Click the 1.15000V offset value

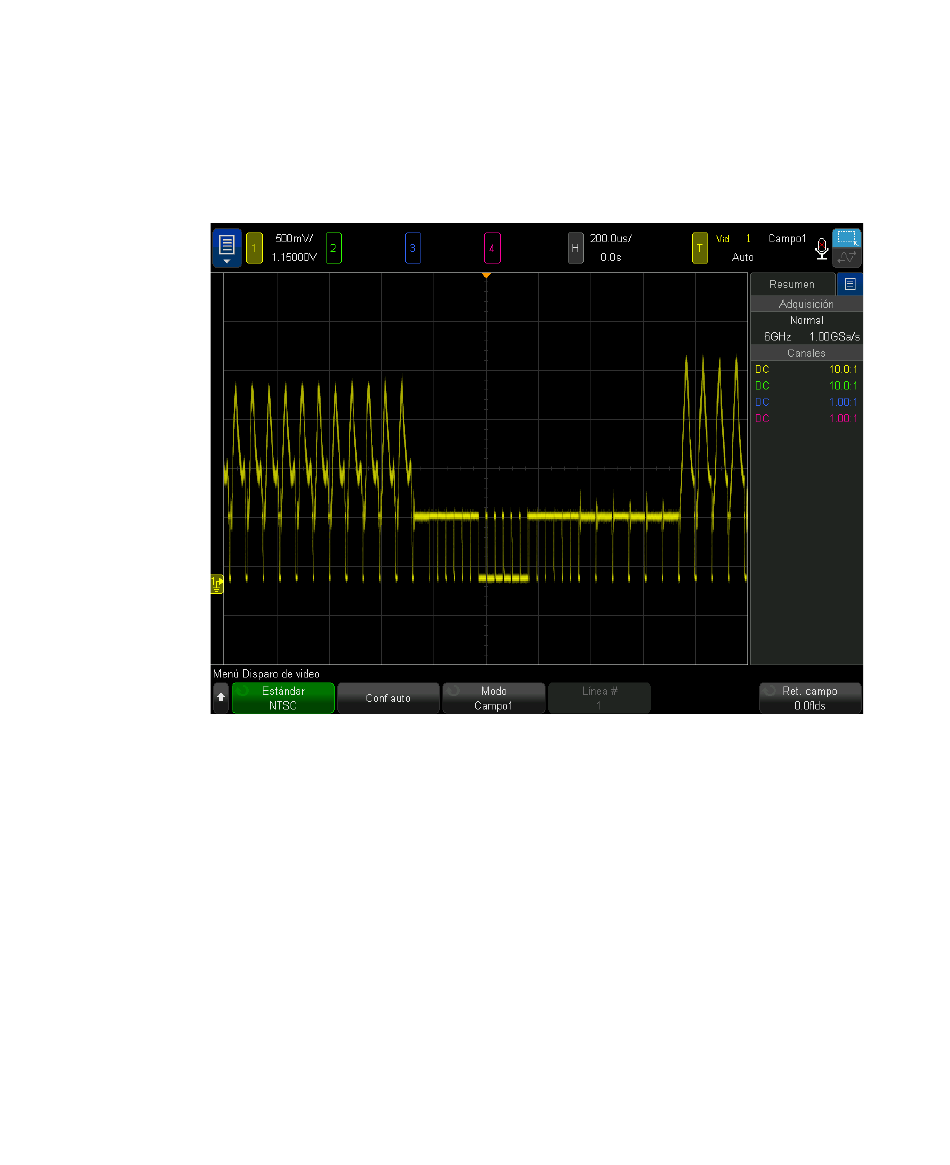(x=294, y=257)
